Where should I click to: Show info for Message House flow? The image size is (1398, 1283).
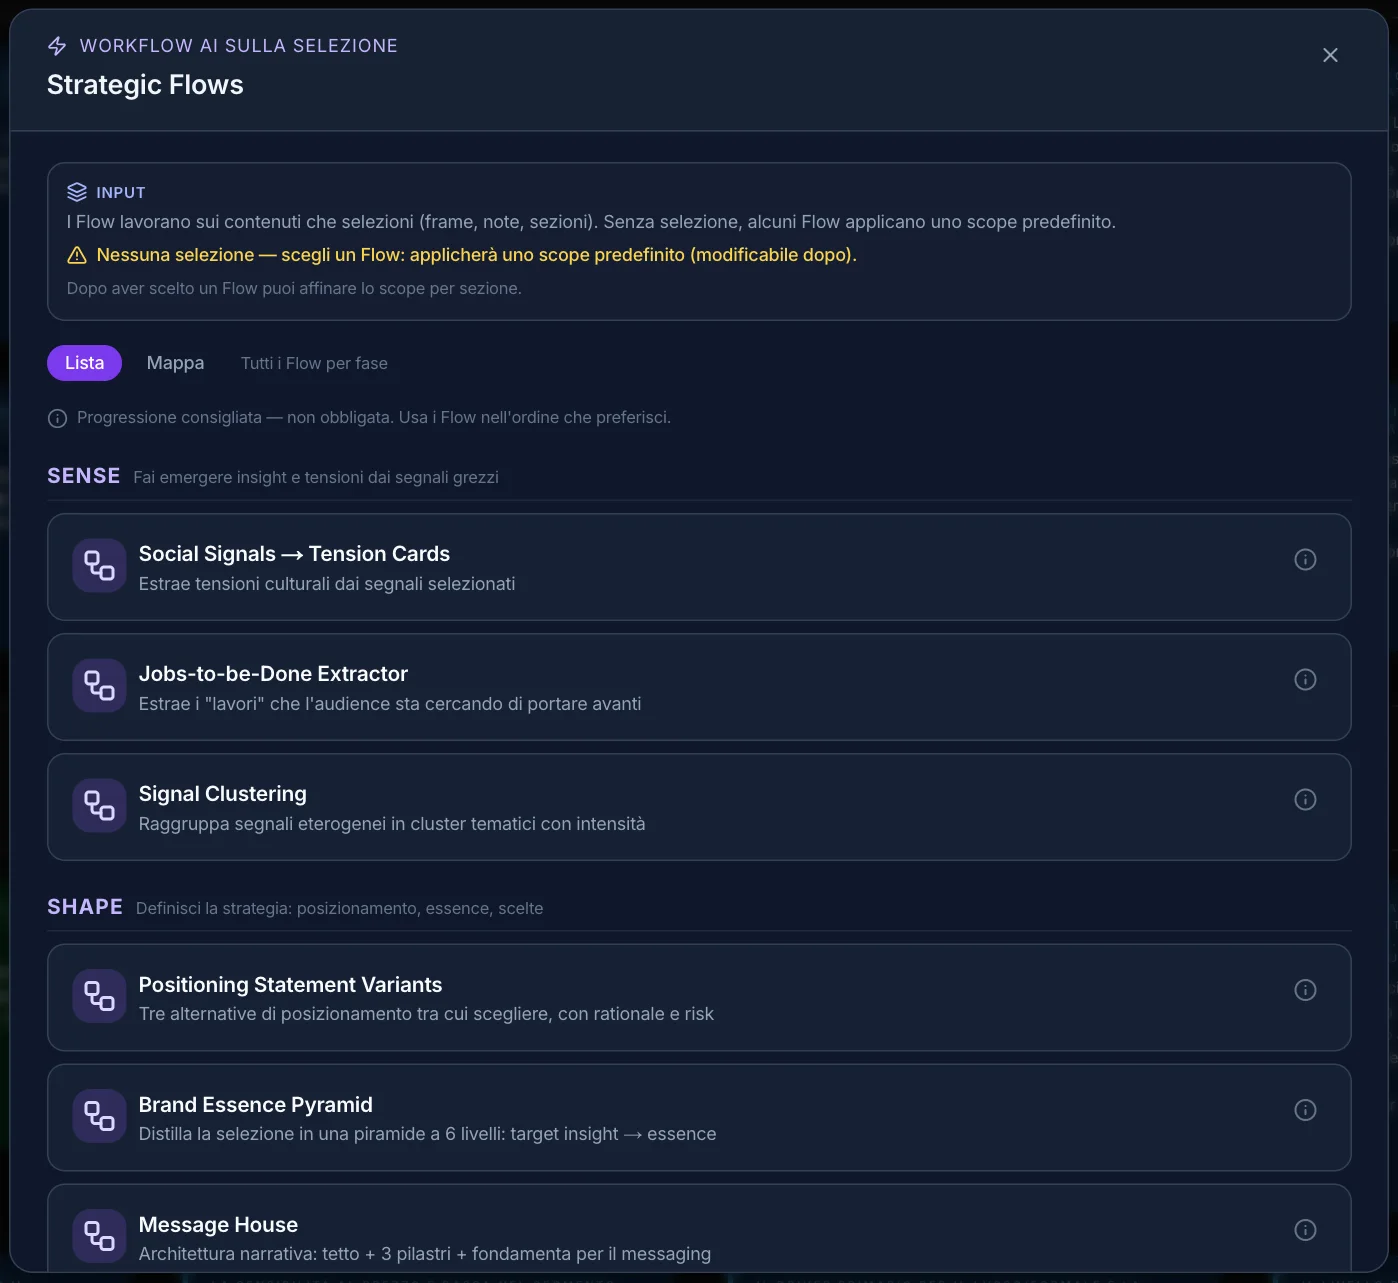[1305, 1230]
